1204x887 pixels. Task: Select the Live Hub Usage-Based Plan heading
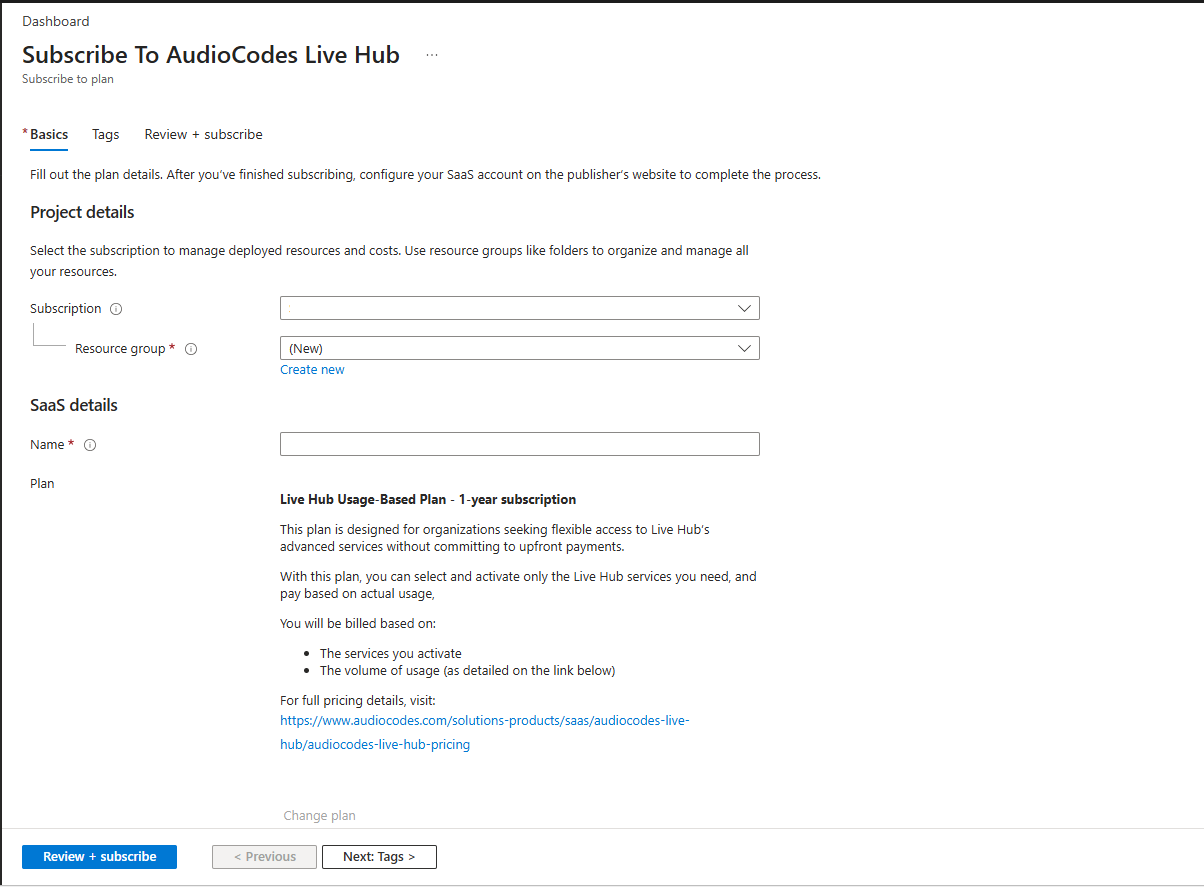[x=428, y=499]
